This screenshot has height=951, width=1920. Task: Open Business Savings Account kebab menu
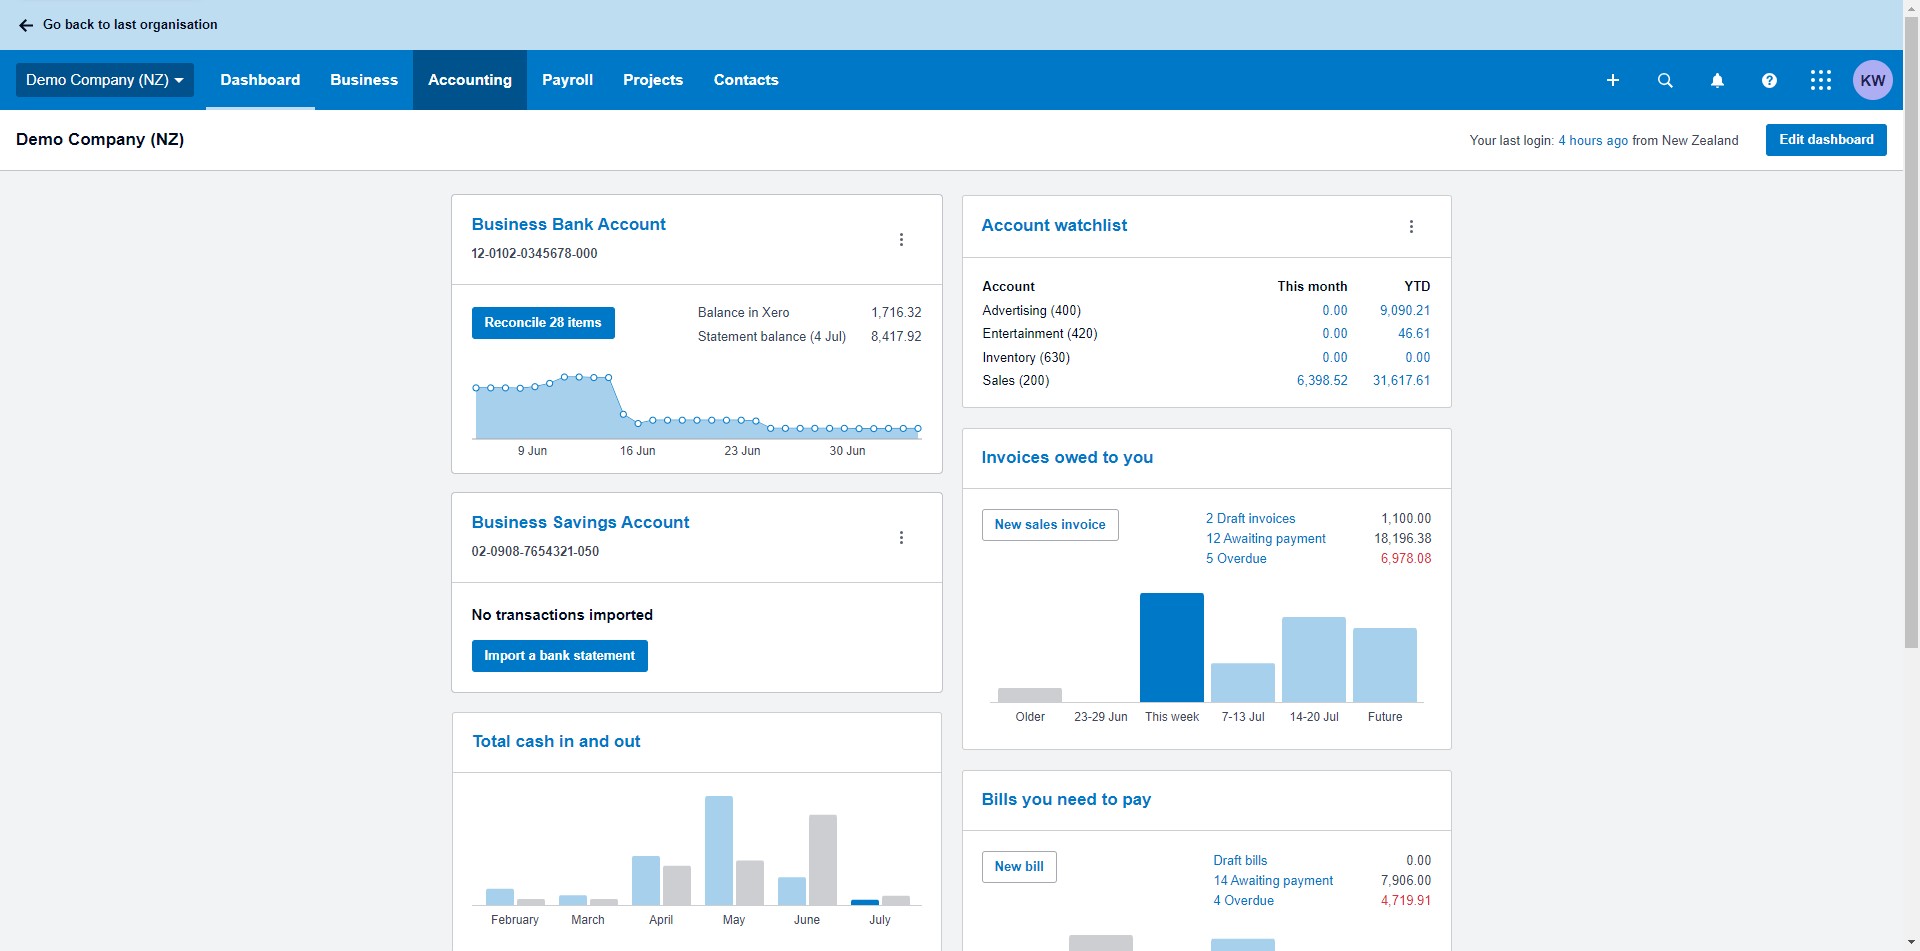(901, 538)
